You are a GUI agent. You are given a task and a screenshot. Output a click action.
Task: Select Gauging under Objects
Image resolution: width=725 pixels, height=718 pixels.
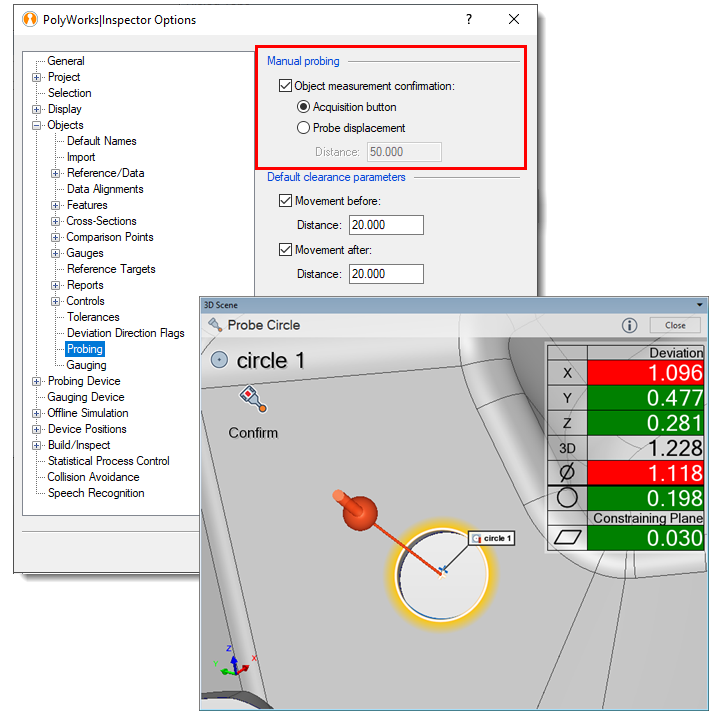click(x=86, y=365)
